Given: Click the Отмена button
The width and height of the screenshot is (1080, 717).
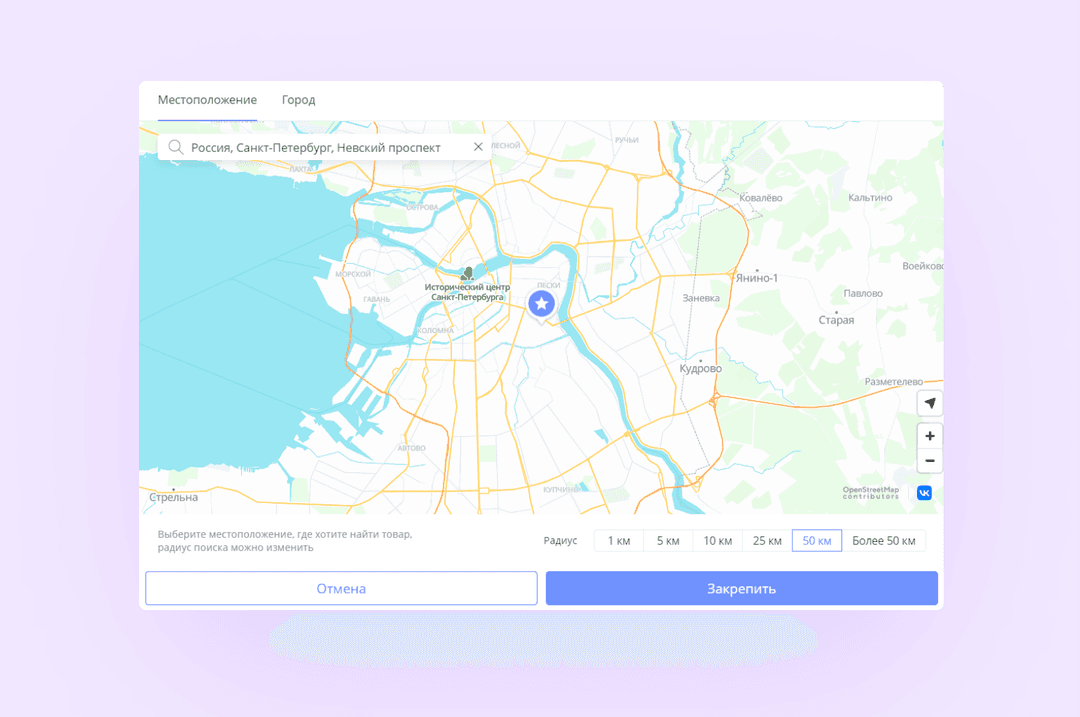Looking at the screenshot, I should click(x=341, y=588).
